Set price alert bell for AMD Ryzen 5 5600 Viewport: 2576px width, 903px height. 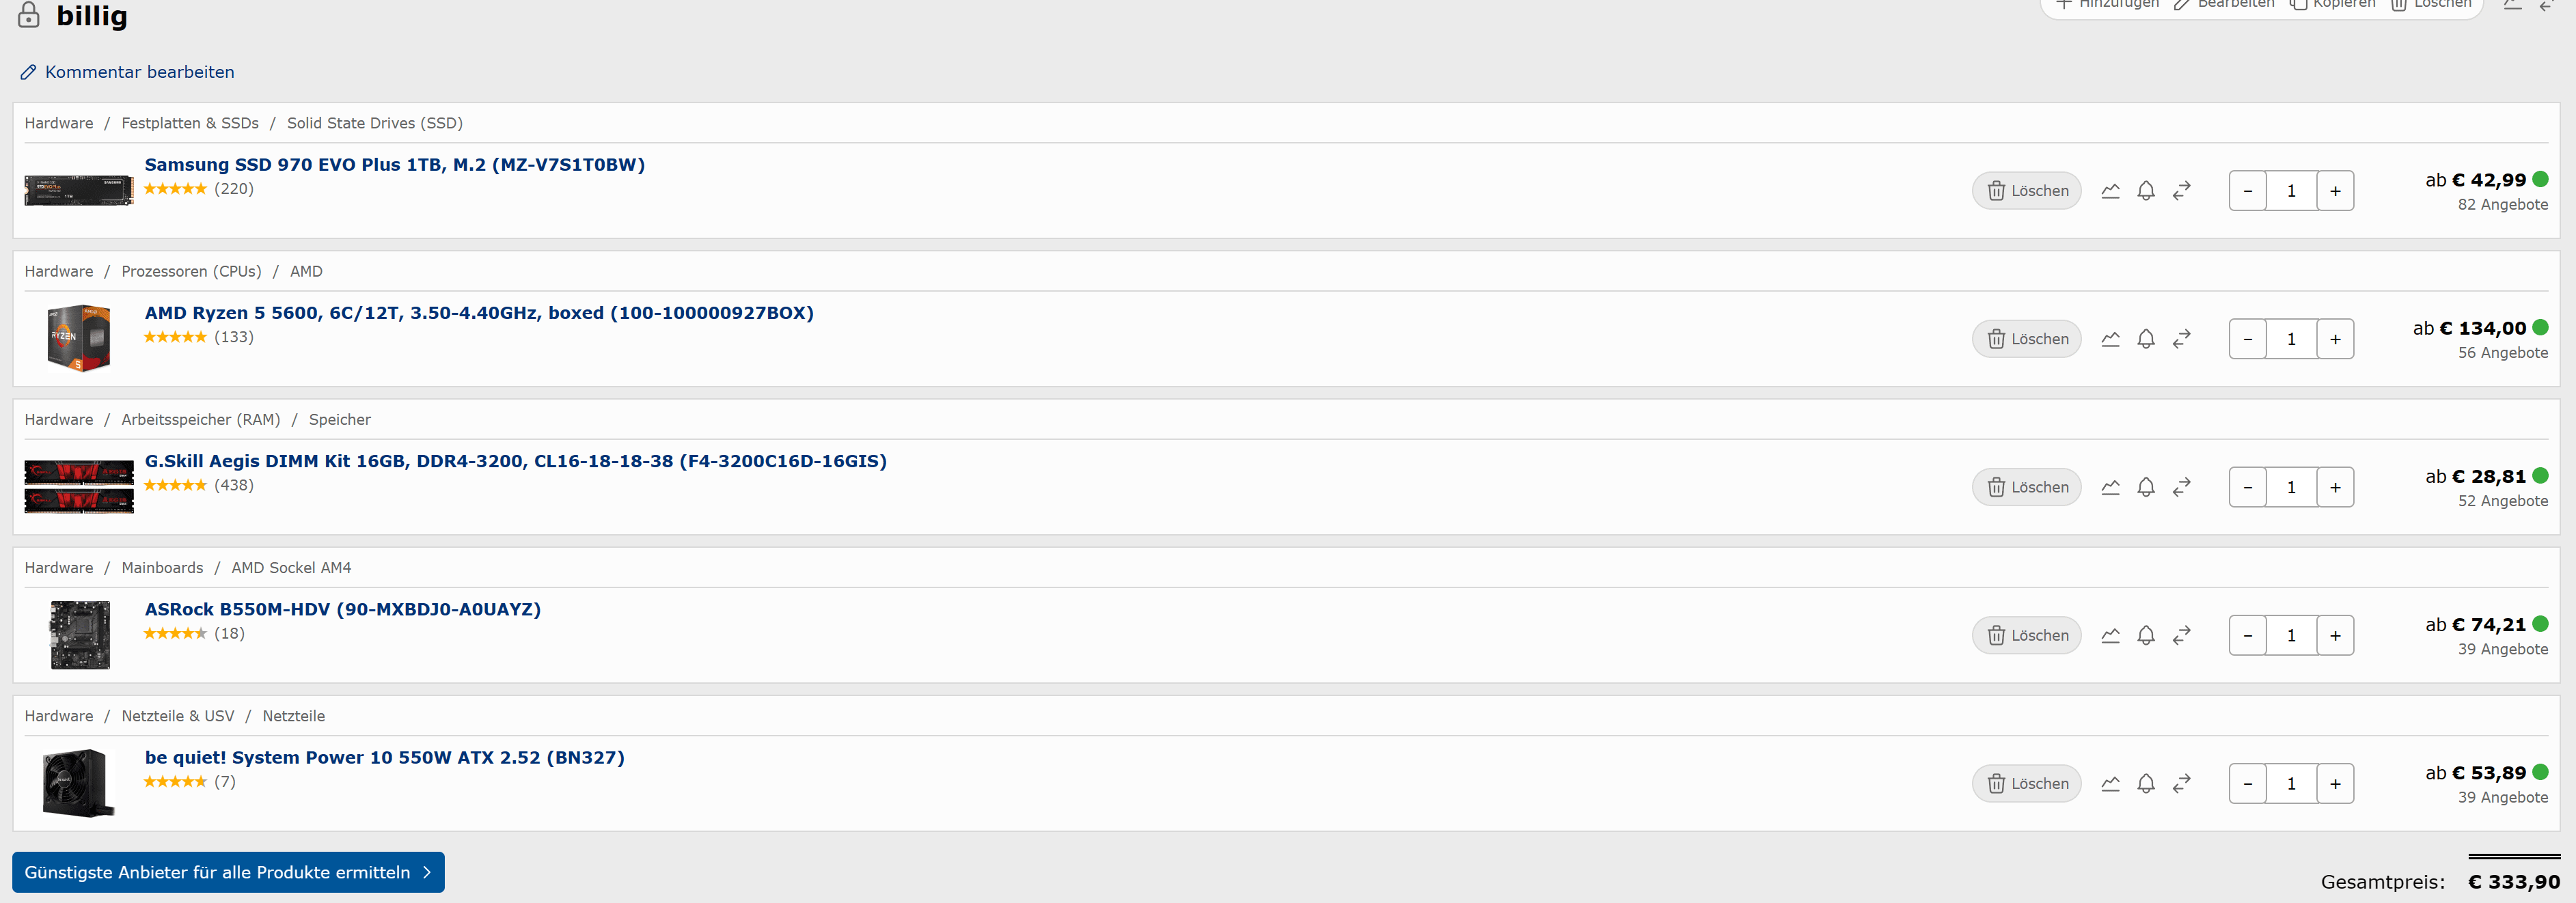pyautogui.click(x=2146, y=339)
